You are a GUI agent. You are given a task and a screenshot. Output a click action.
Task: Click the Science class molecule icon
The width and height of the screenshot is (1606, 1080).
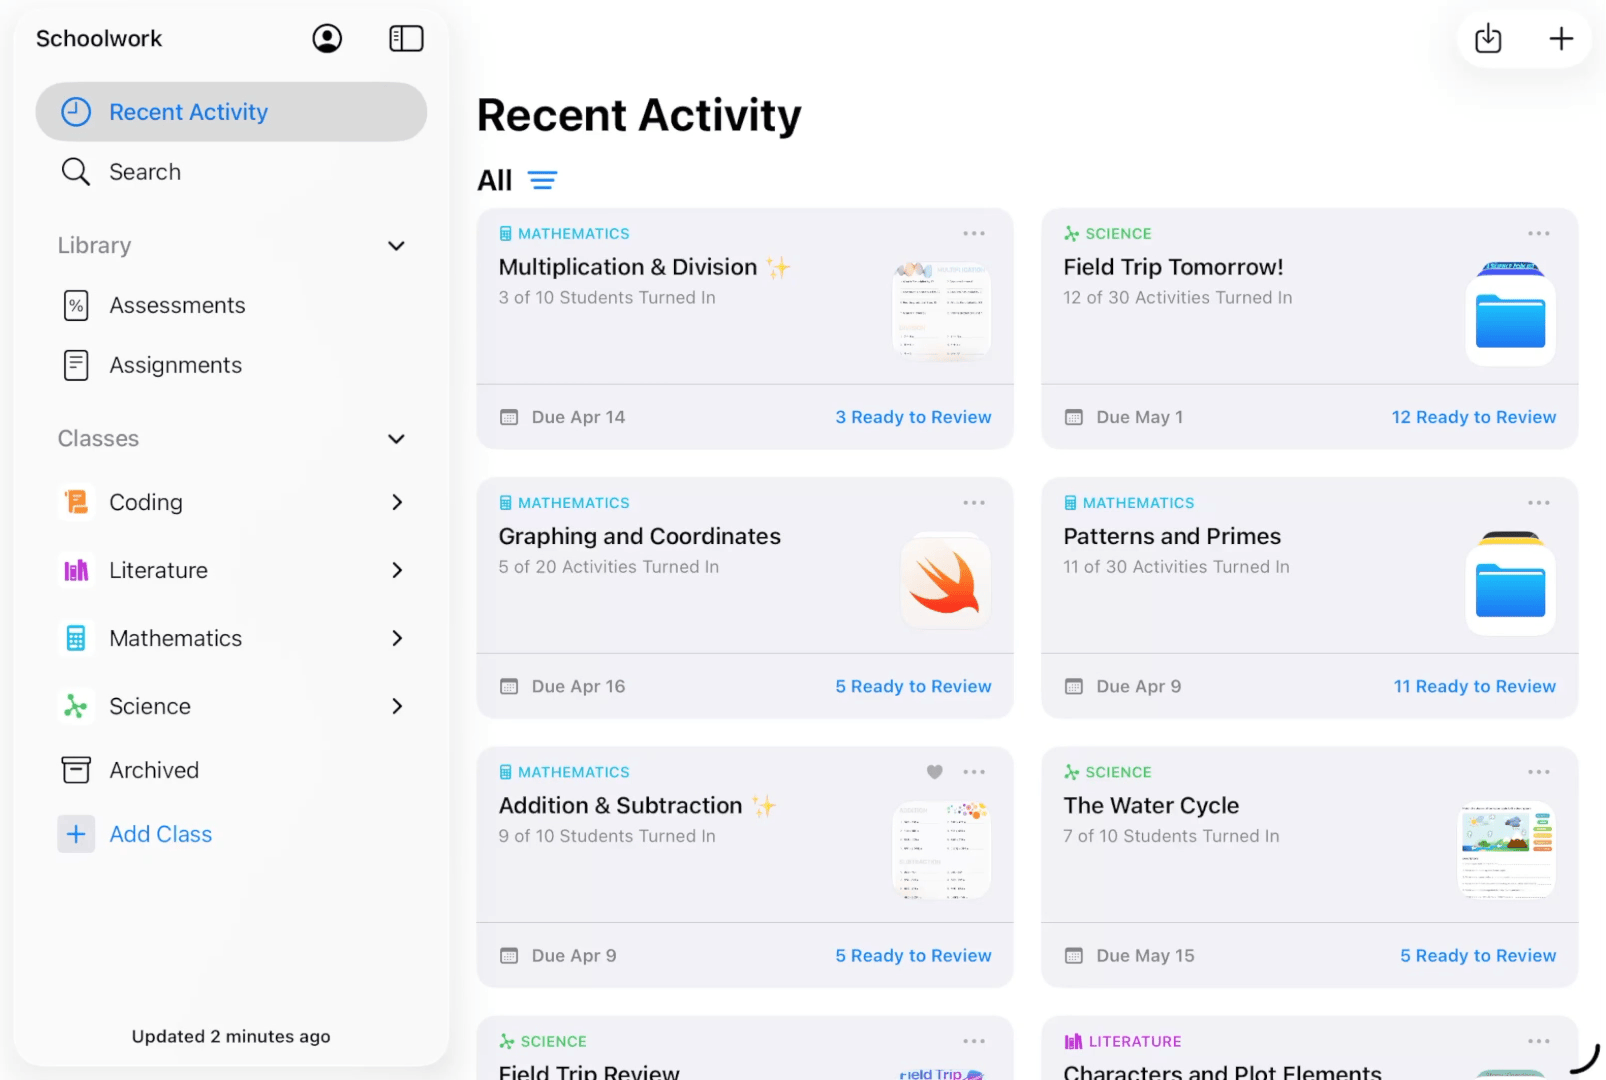click(75, 705)
